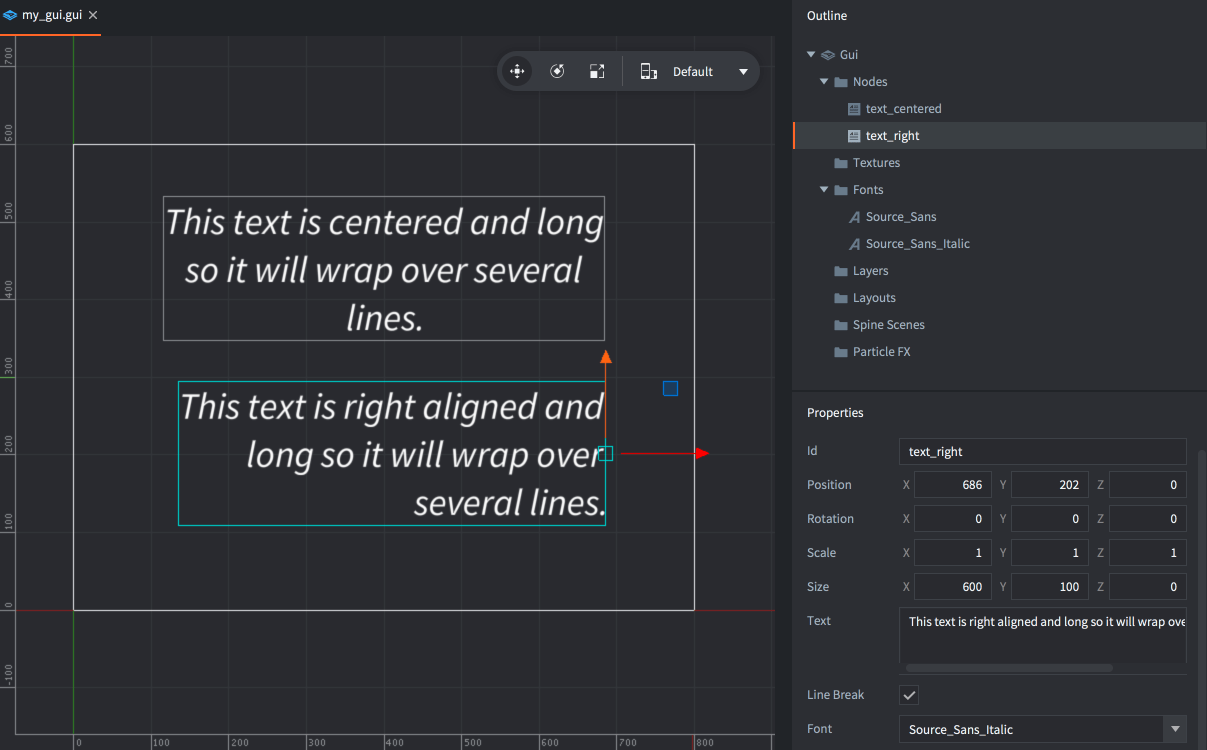Collapse the Nodes tree group
The width and height of the screenshot is (1207, 750).
click(x=825, y=82)
